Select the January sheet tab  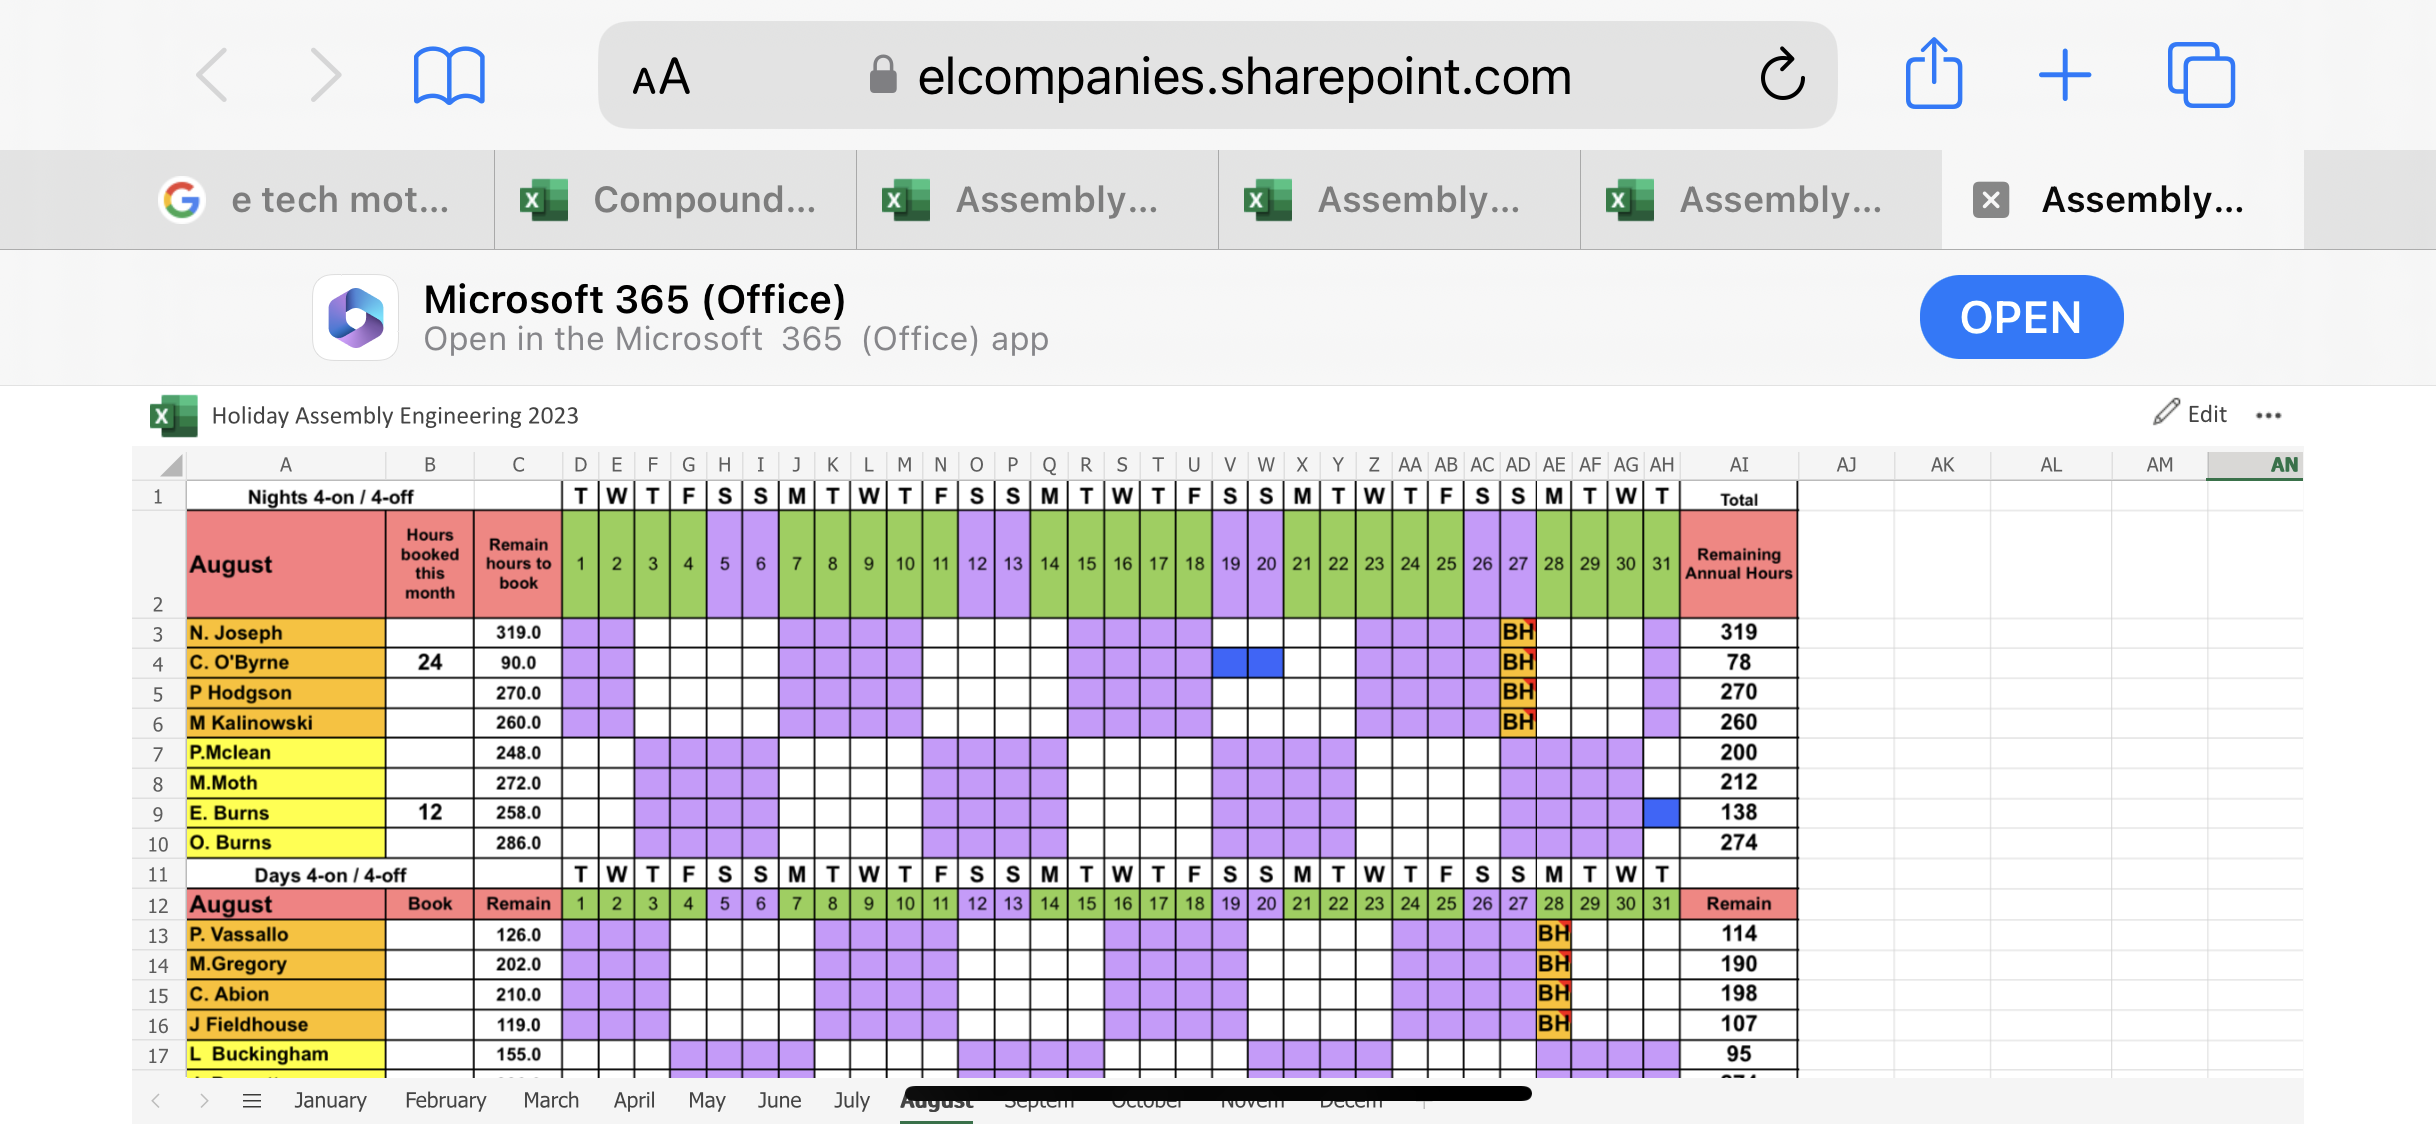click(330, 1101)
